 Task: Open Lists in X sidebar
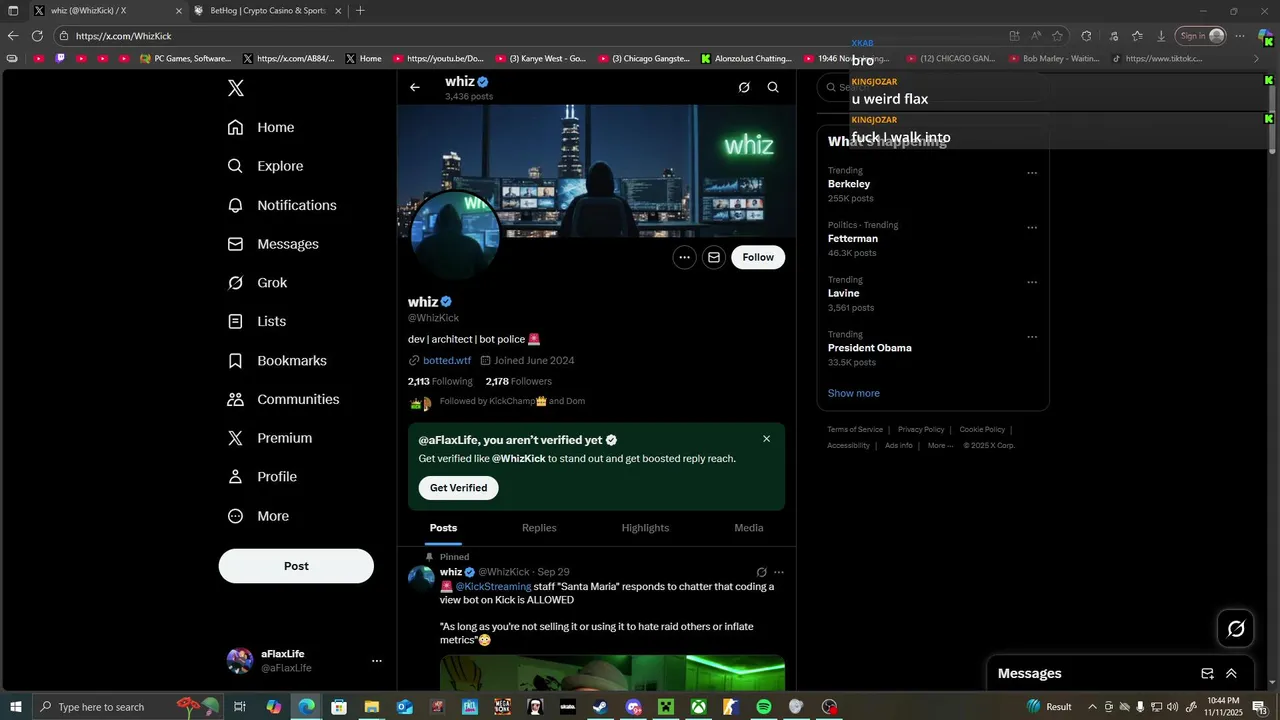(256, 321)
